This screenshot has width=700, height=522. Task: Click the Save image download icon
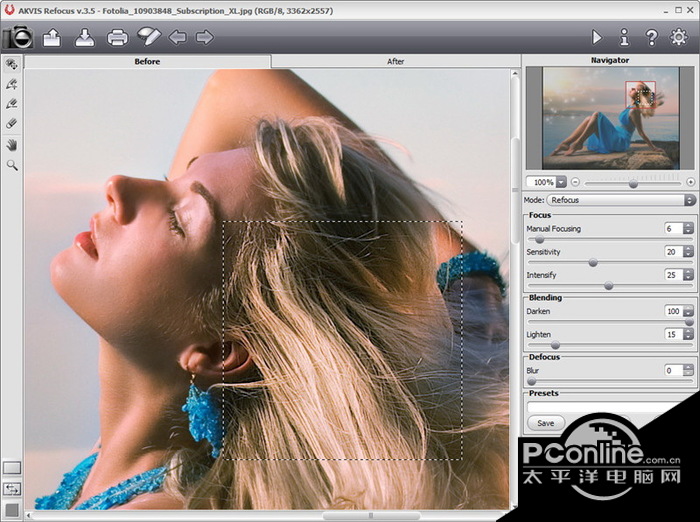coord(85,38)
